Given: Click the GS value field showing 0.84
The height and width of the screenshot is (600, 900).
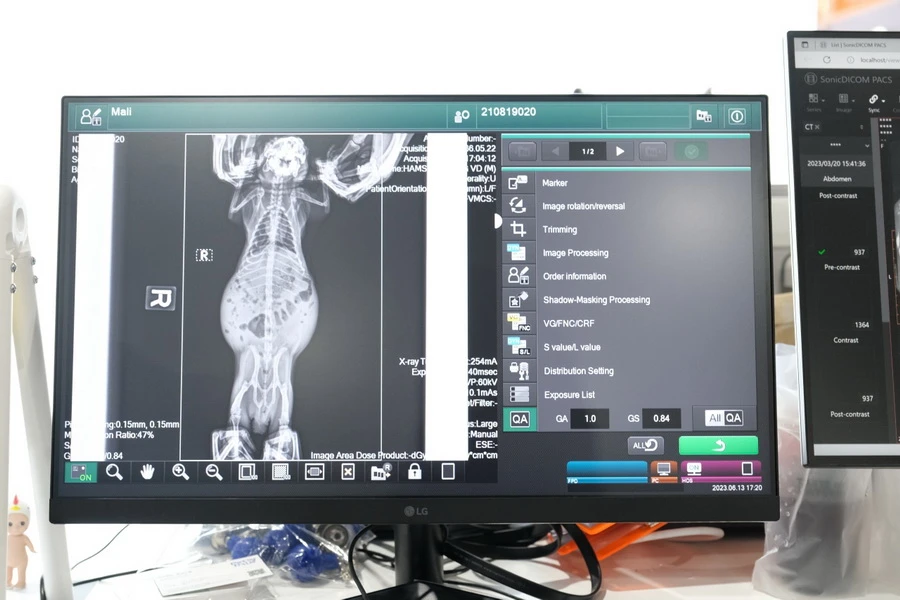Looking at the screenshot, I should pos(661,419).
